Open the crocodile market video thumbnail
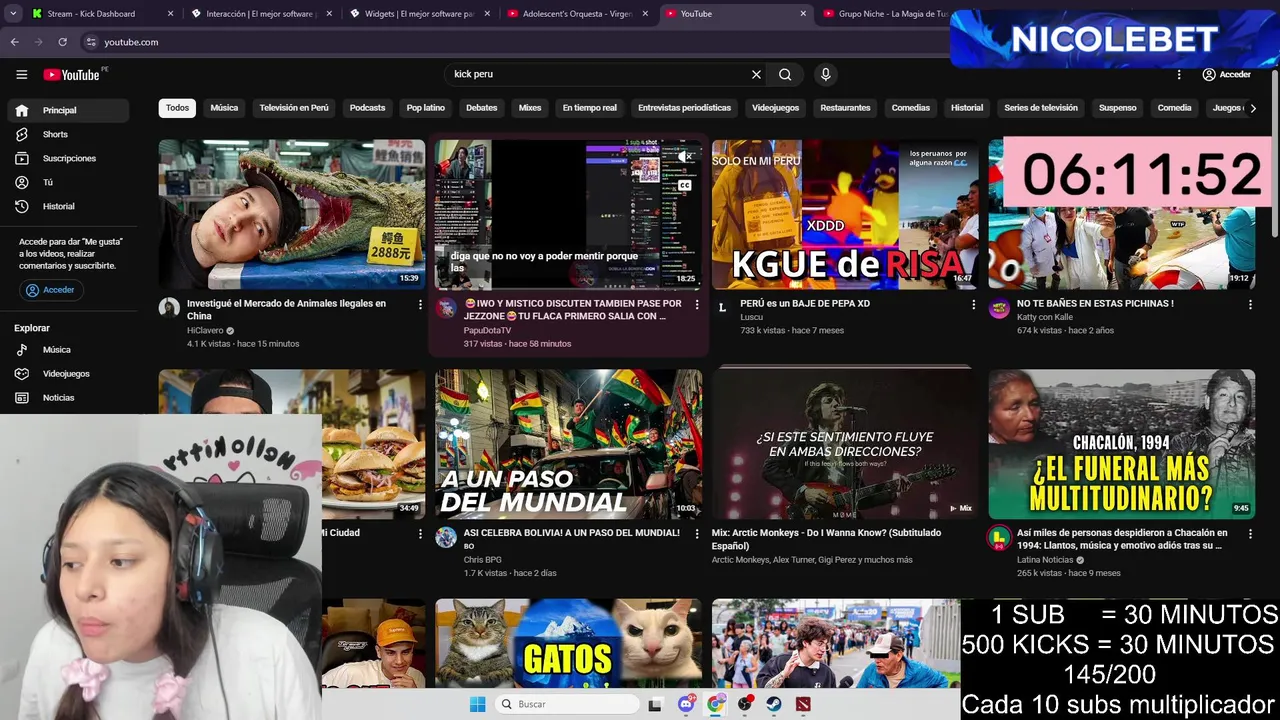1280x720 pixels. [292, 214]
